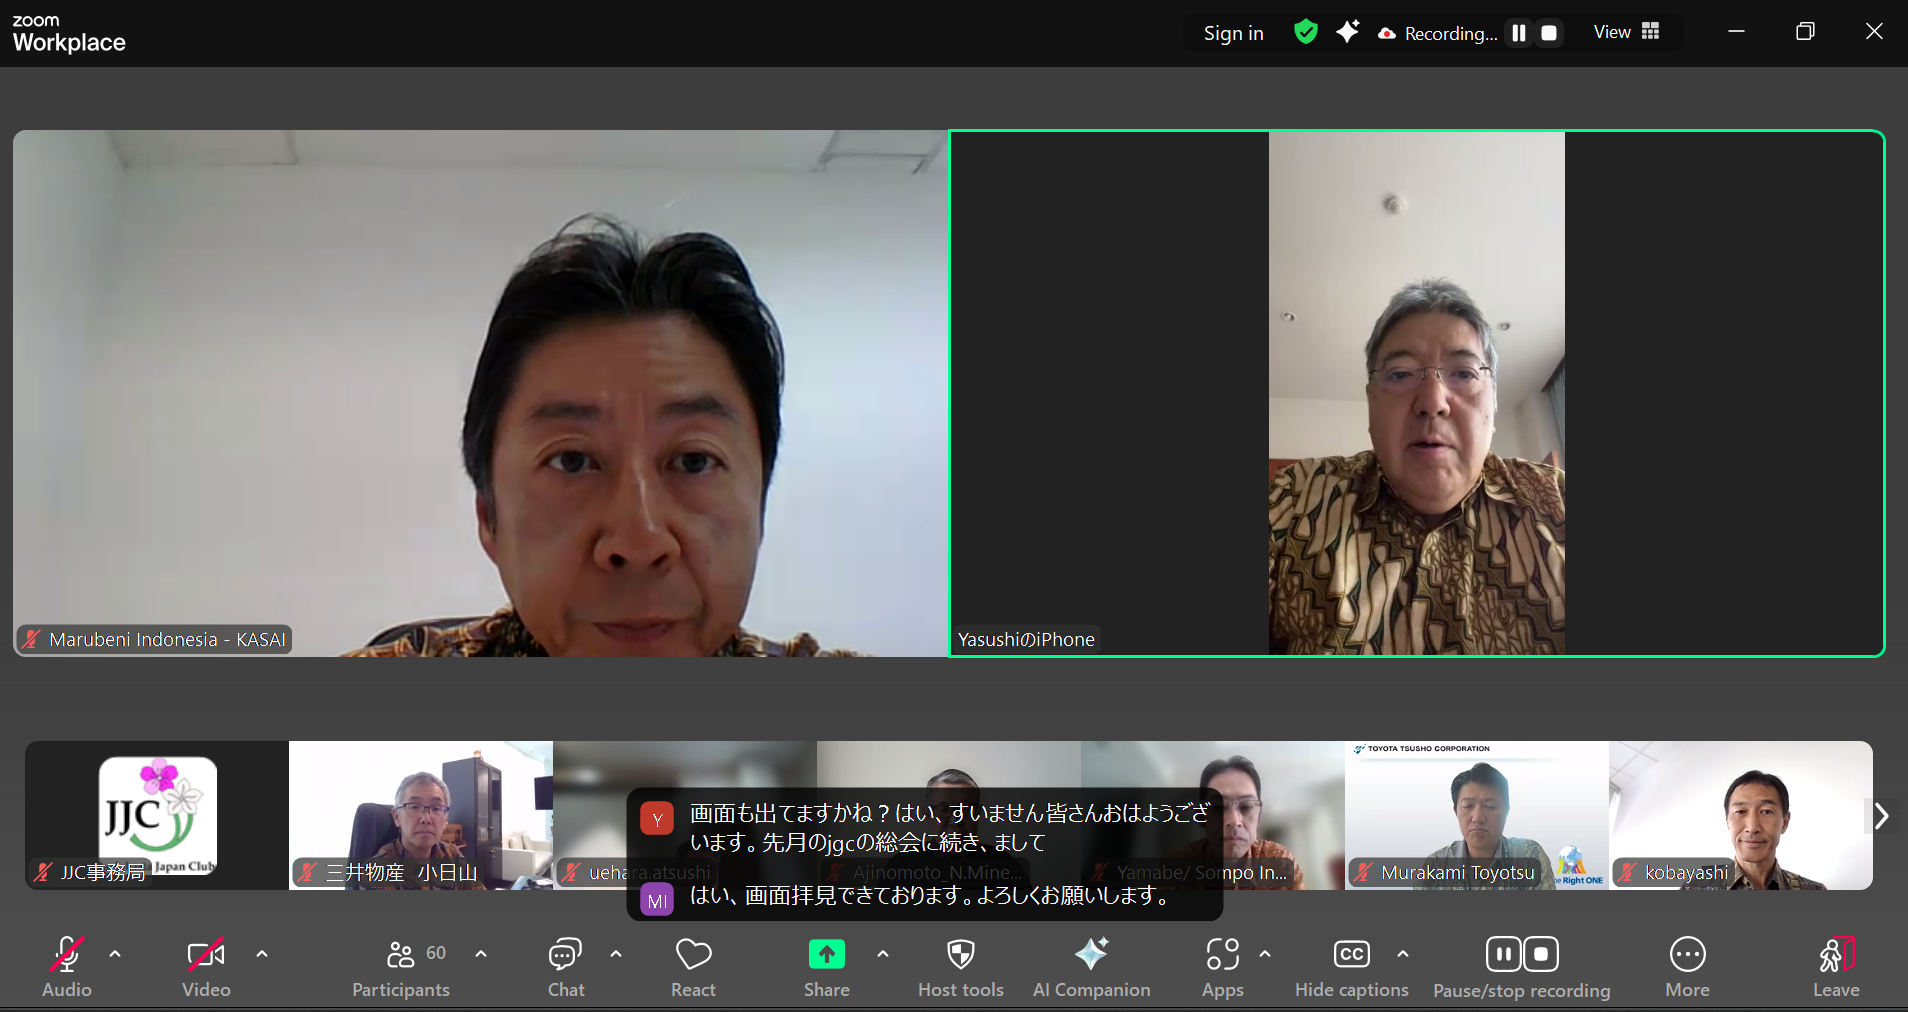This screenshot has height=1012, width=1908.
Task: Stop recording in bottom toolbar
Action: coord(1541,954)
